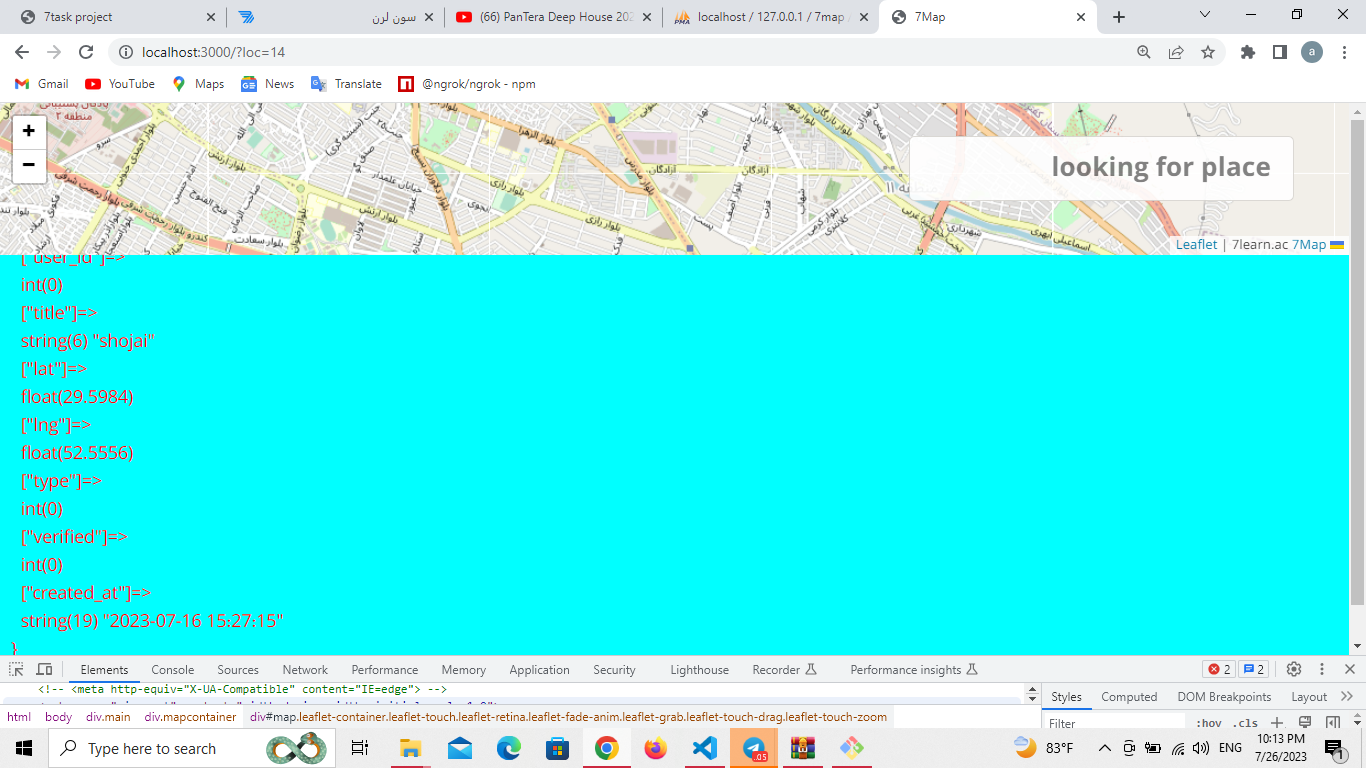Share this page icon
Screen dimensions: 1366x768
pyautogui.click(x=1176, y=52)
